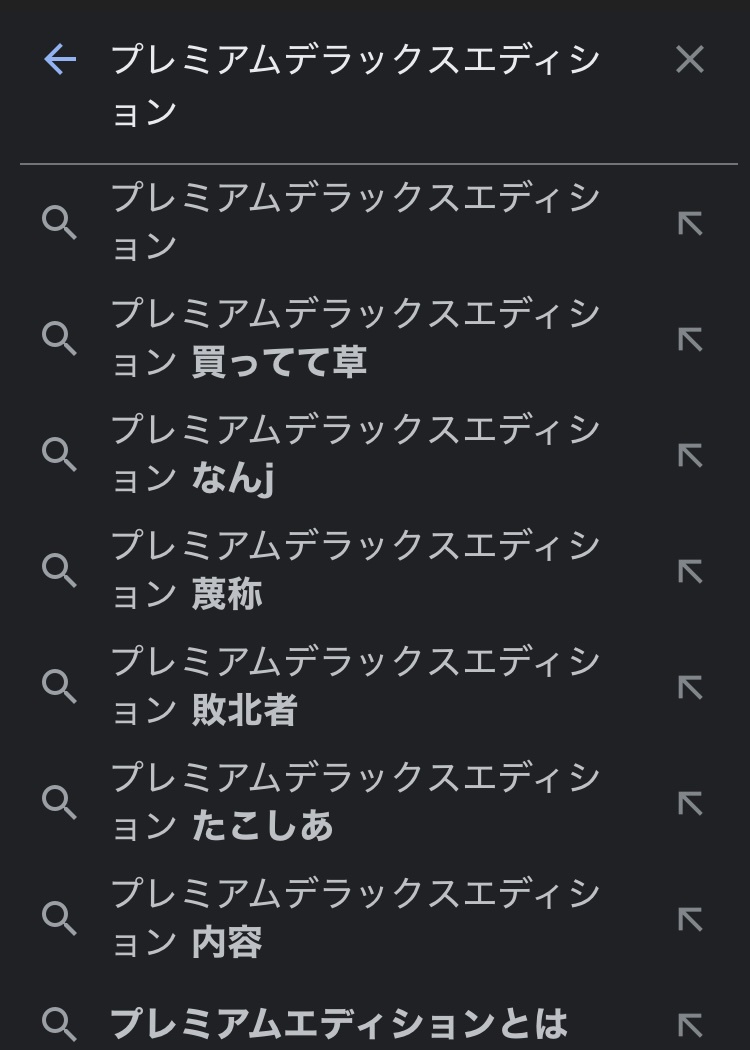This screenshot has width=750, height=1050.
Task: Select the first suggestion without extra keywords
Action: (355, 222)
